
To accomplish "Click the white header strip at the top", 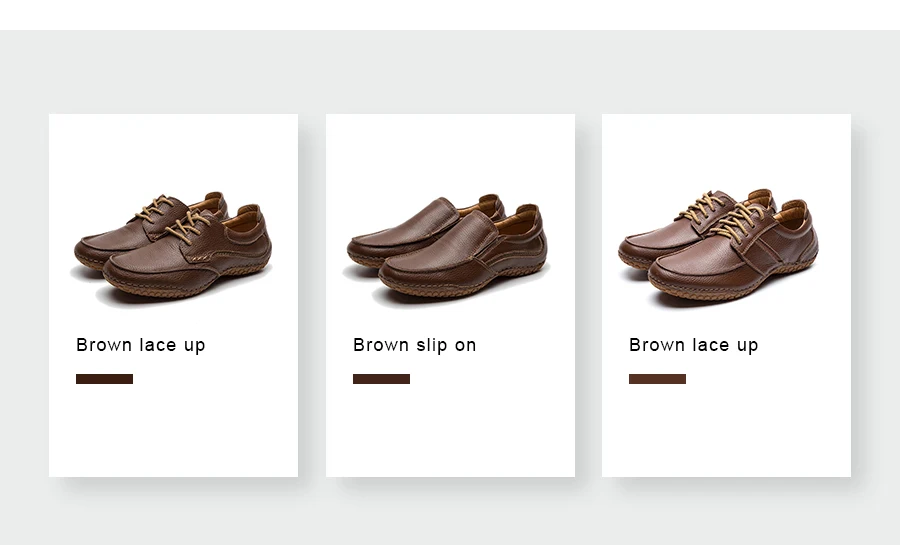I will [450, 15].
